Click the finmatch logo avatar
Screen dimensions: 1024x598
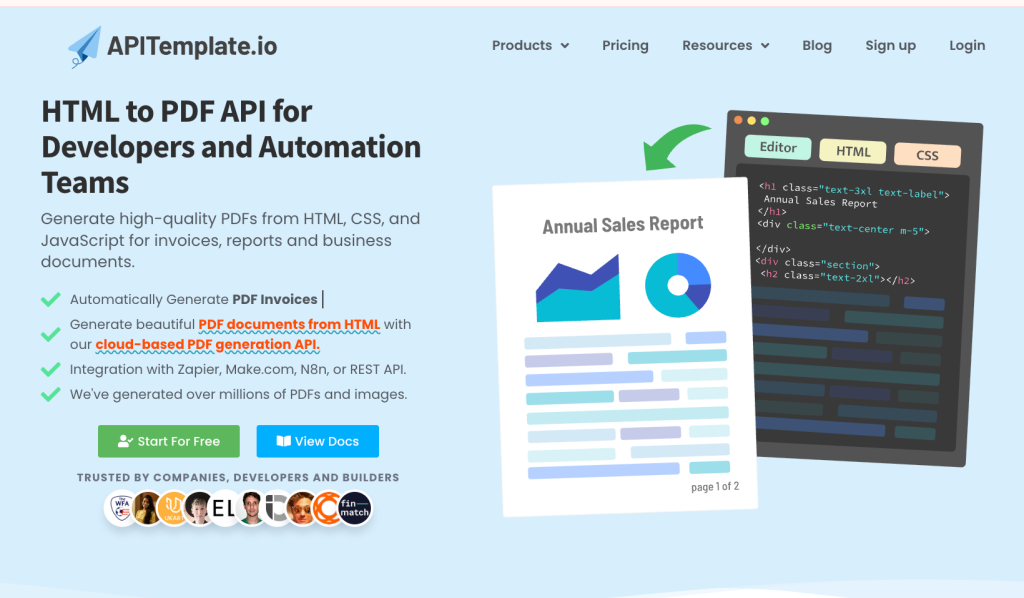click(354, 509)
